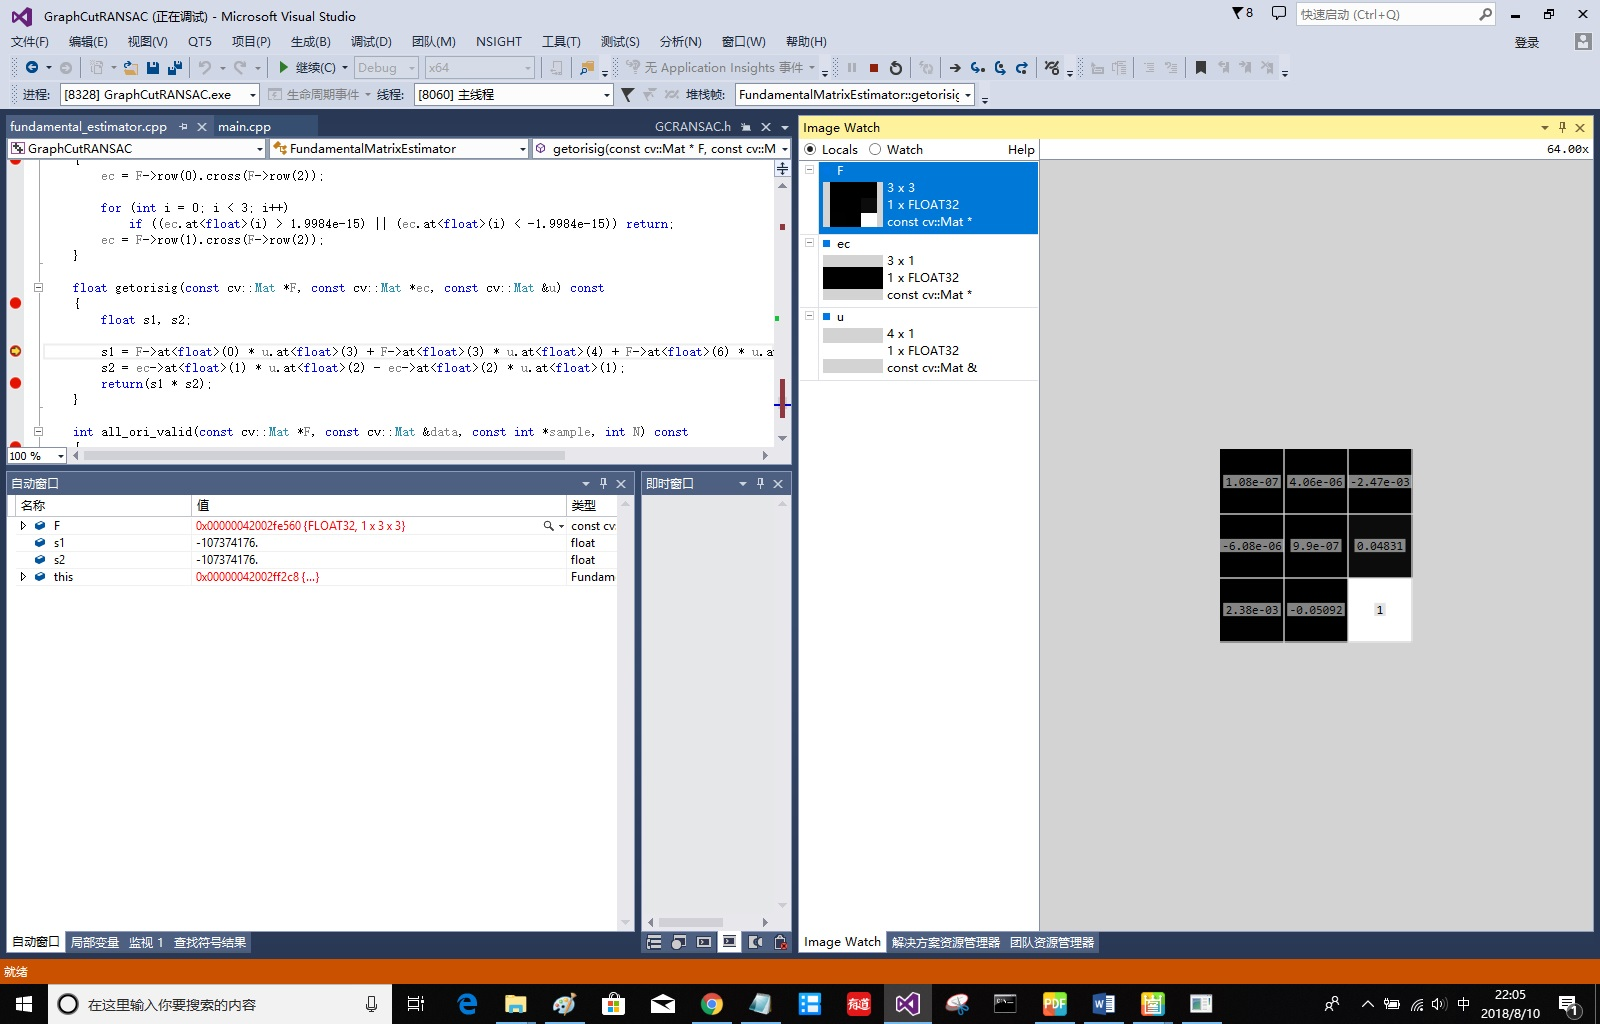Click the Step Out debug icon
The width and height of the screenshot is (1600, 1024).
click(x=1021, y=67)
